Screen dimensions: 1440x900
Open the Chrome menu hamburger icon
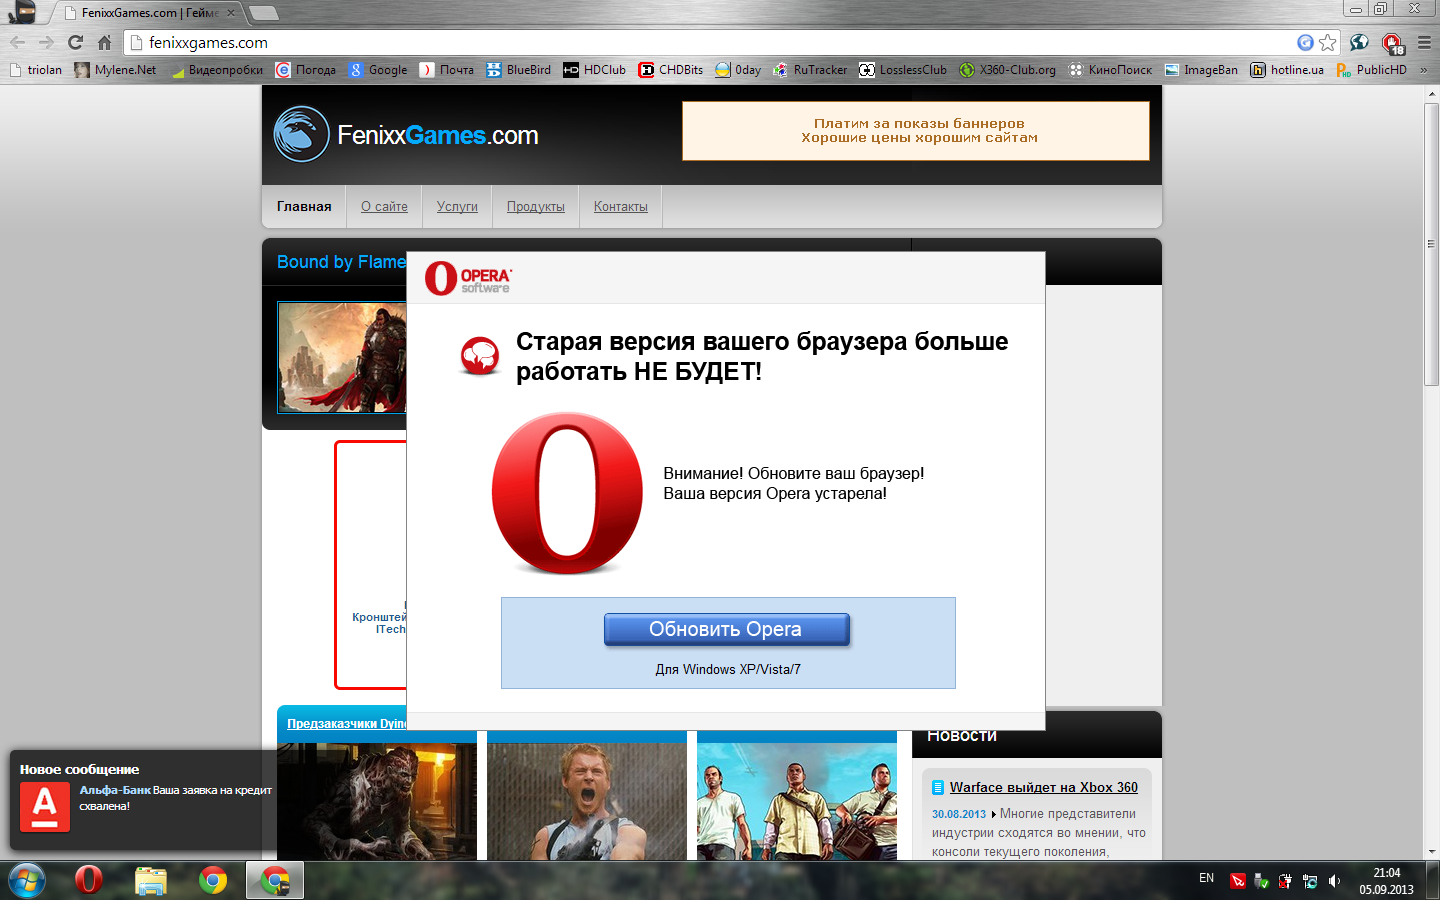coord(1424,43)
